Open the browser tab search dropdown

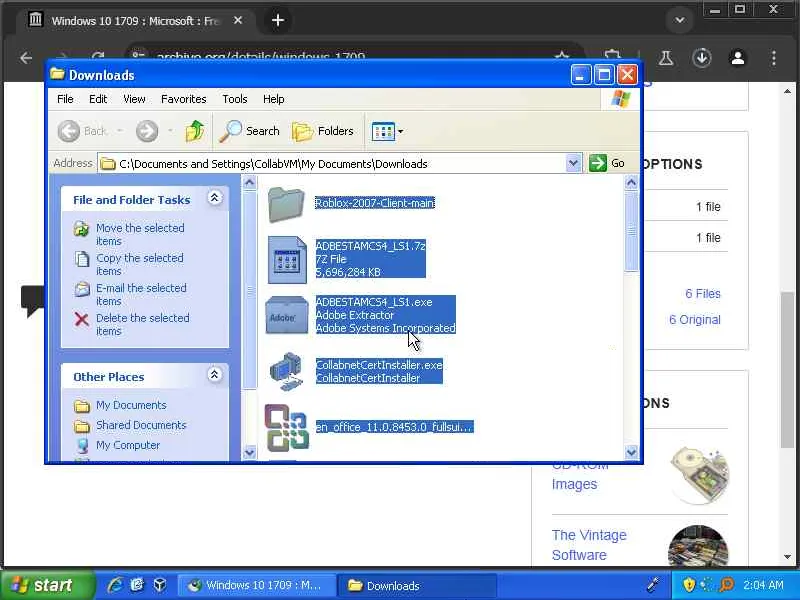point(680,20)
